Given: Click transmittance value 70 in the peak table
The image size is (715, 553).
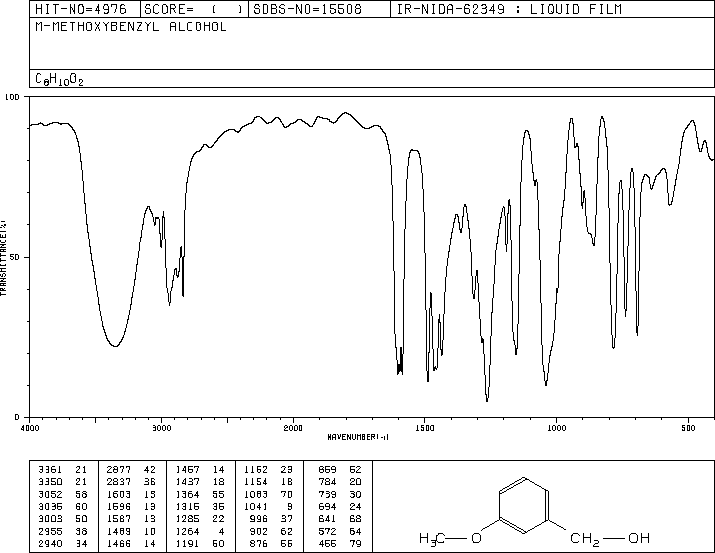Looking at the screenshot, I should [287, 494].
